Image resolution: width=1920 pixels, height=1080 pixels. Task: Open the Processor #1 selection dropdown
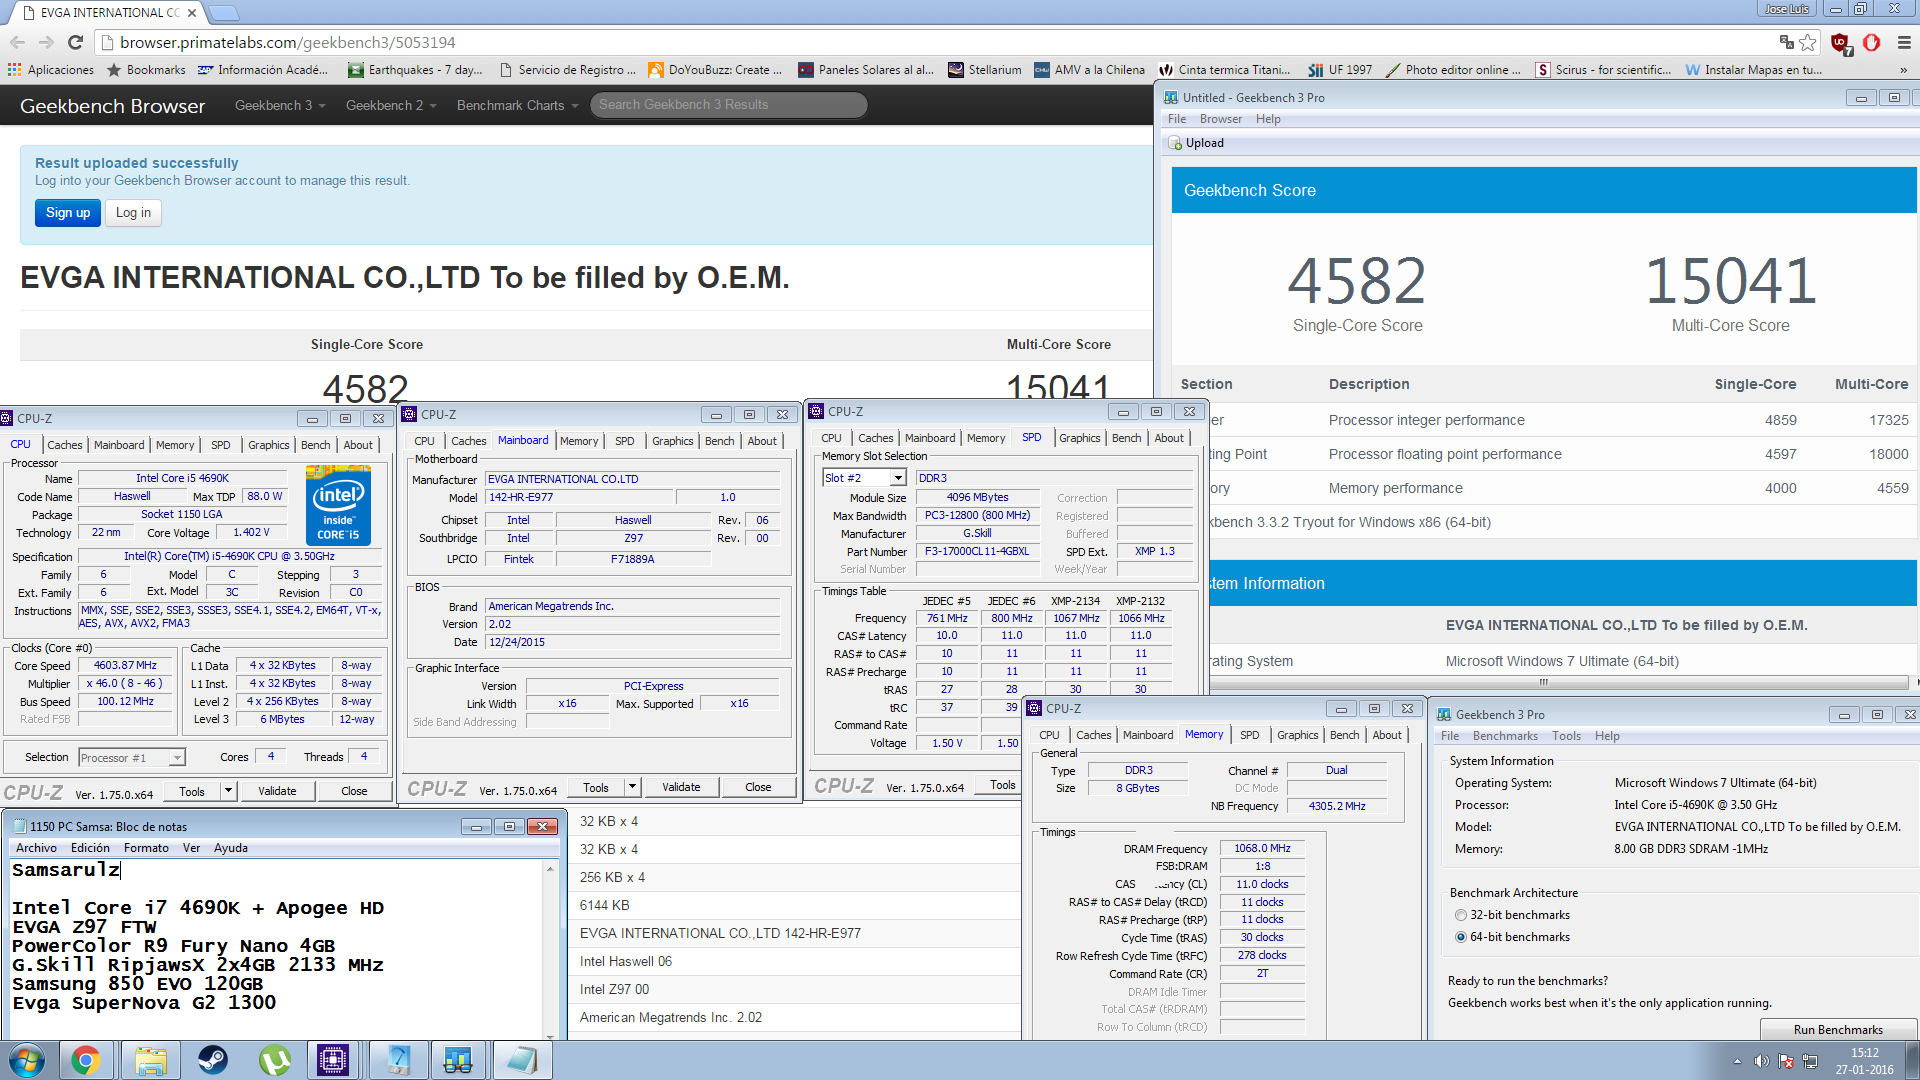(x=132, y=758)
